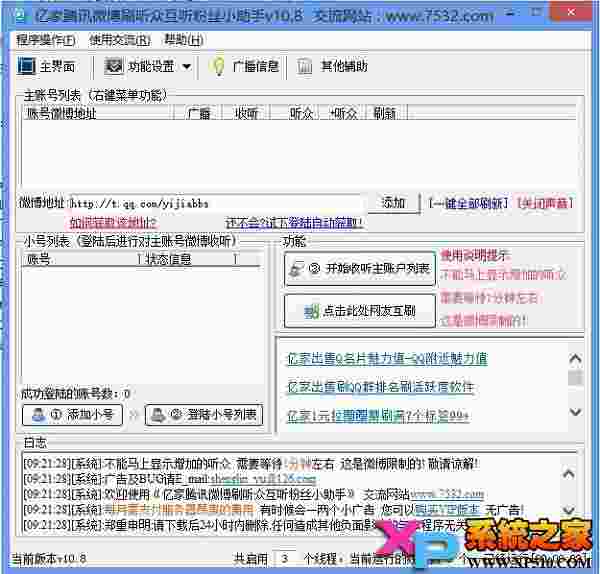Click the 登陆小号列表 button

pyautogui.click(x=204, y=415)
